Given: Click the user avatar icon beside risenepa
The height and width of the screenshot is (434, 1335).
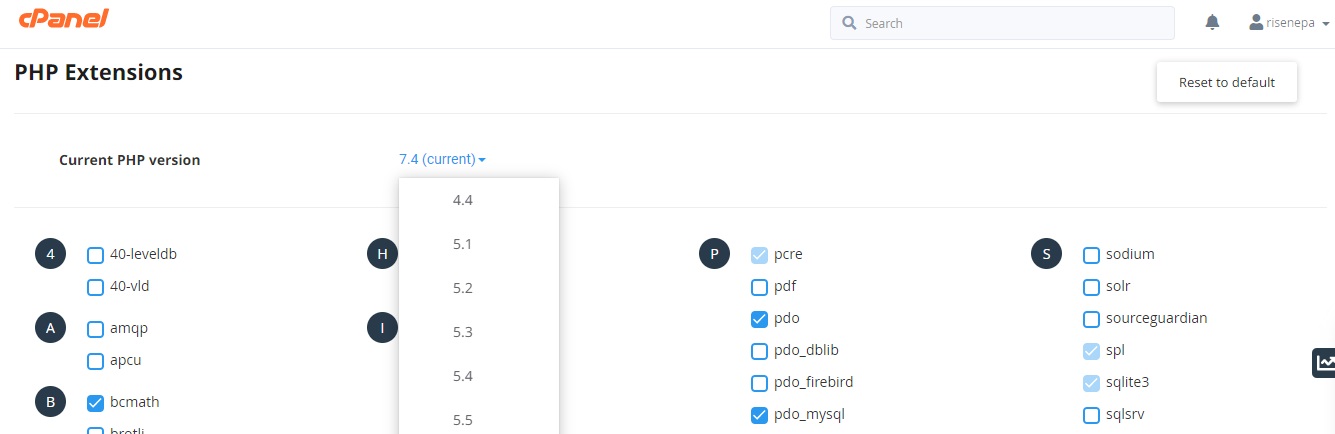Looking at the screenshot, I should 1256,22.
